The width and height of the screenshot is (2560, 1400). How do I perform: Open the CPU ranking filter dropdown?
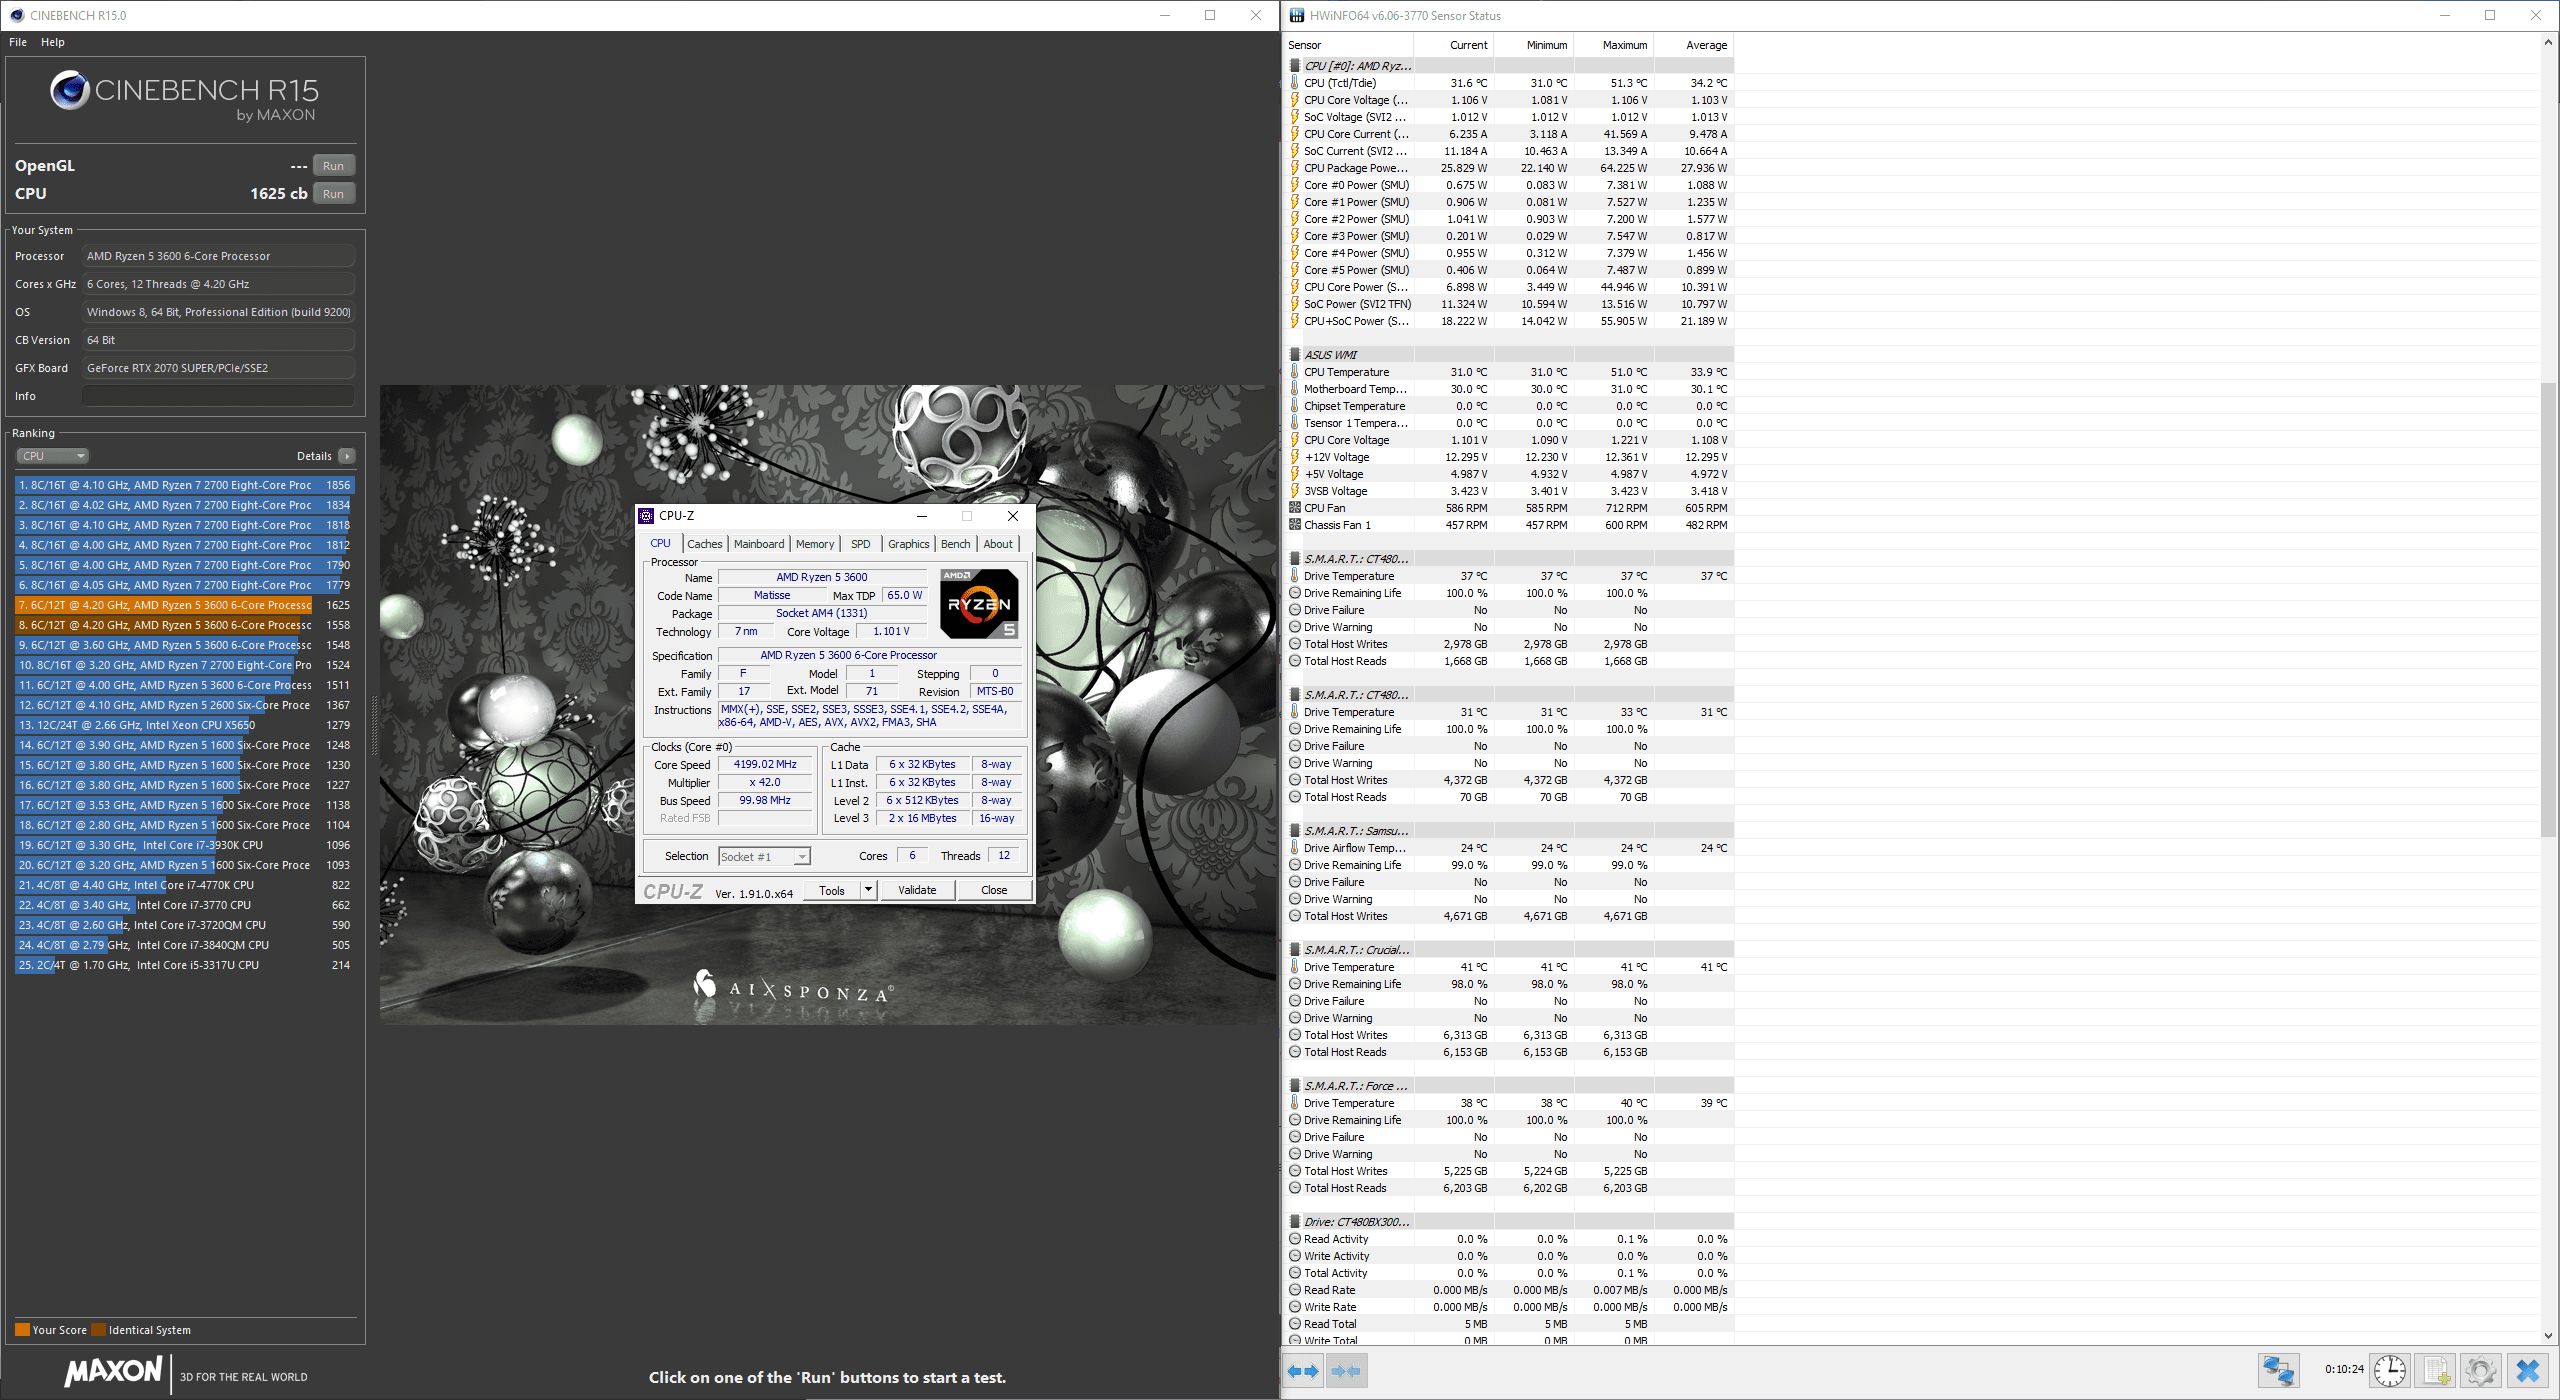point(53,456)
